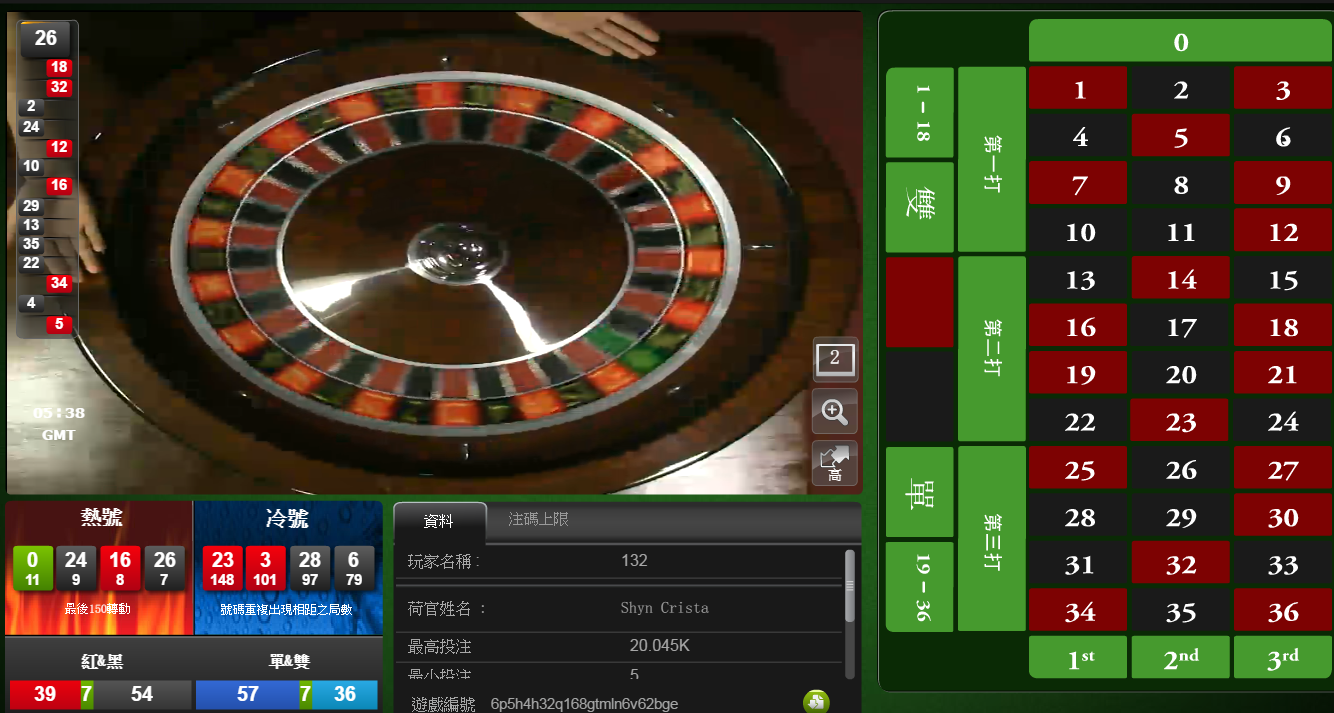Change video quality with the 高 icon
This screenshot has height=713, width=1334.
[x=835, y=462]
